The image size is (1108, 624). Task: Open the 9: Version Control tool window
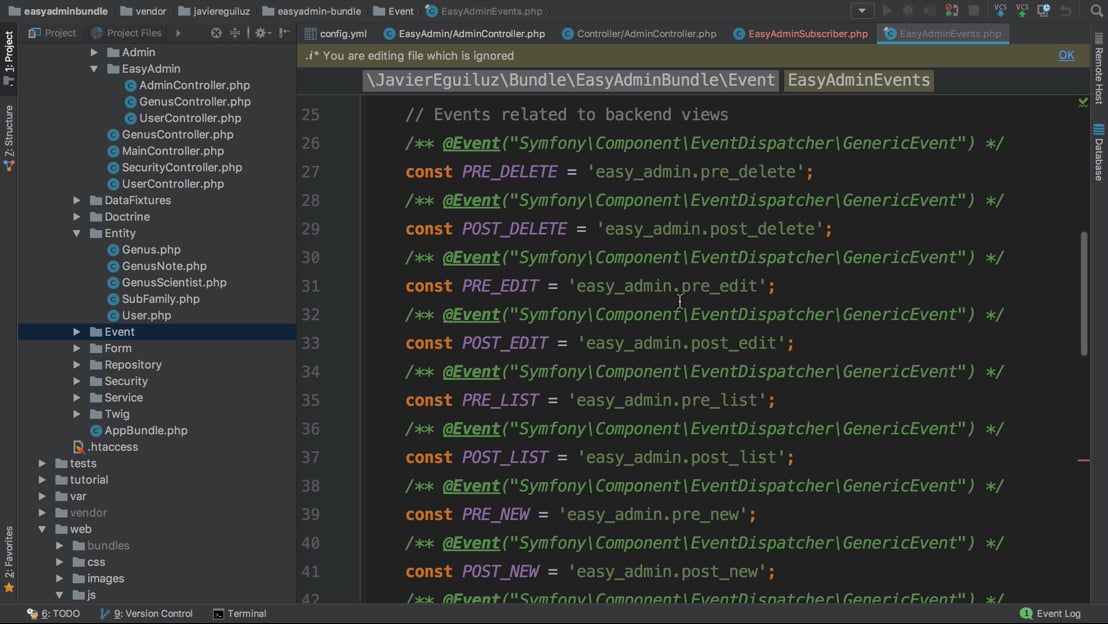[x=146, y=613]
